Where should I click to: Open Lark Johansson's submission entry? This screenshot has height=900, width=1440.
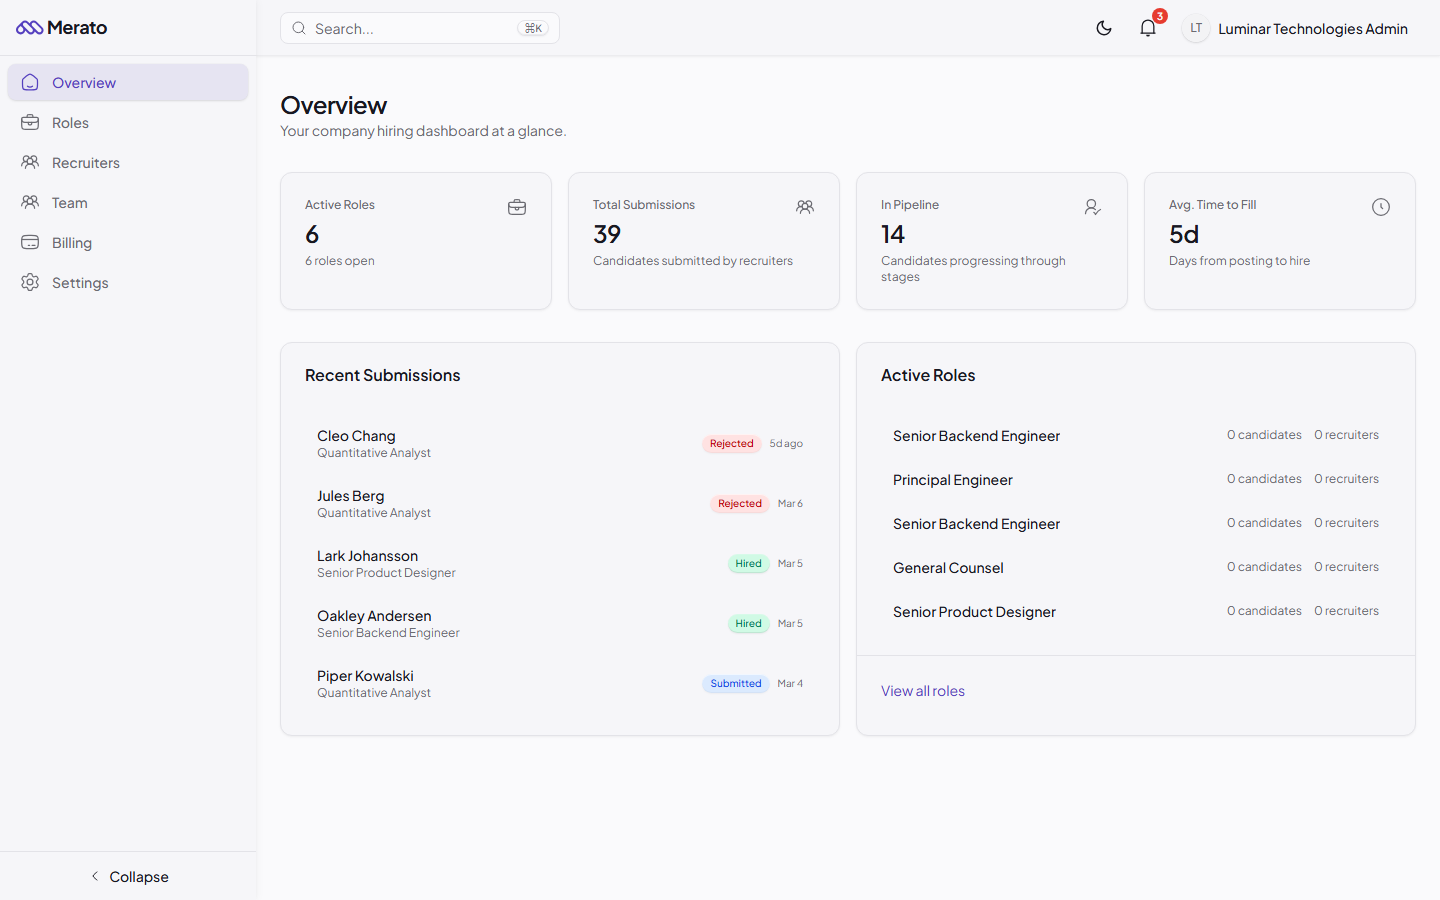point(367,563)
